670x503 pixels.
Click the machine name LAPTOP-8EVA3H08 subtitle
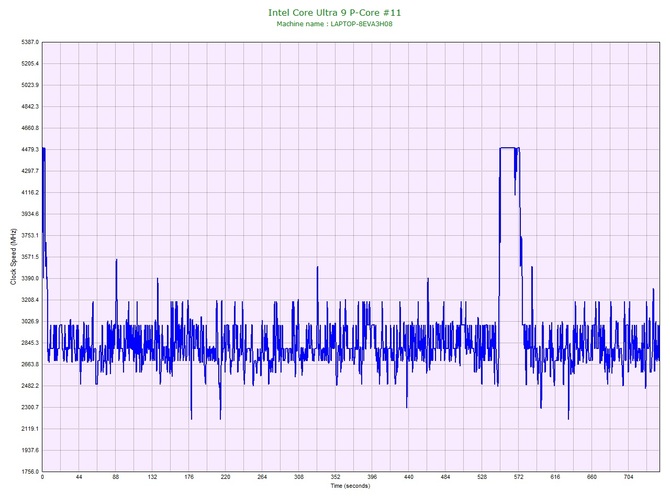click(334, 24)
